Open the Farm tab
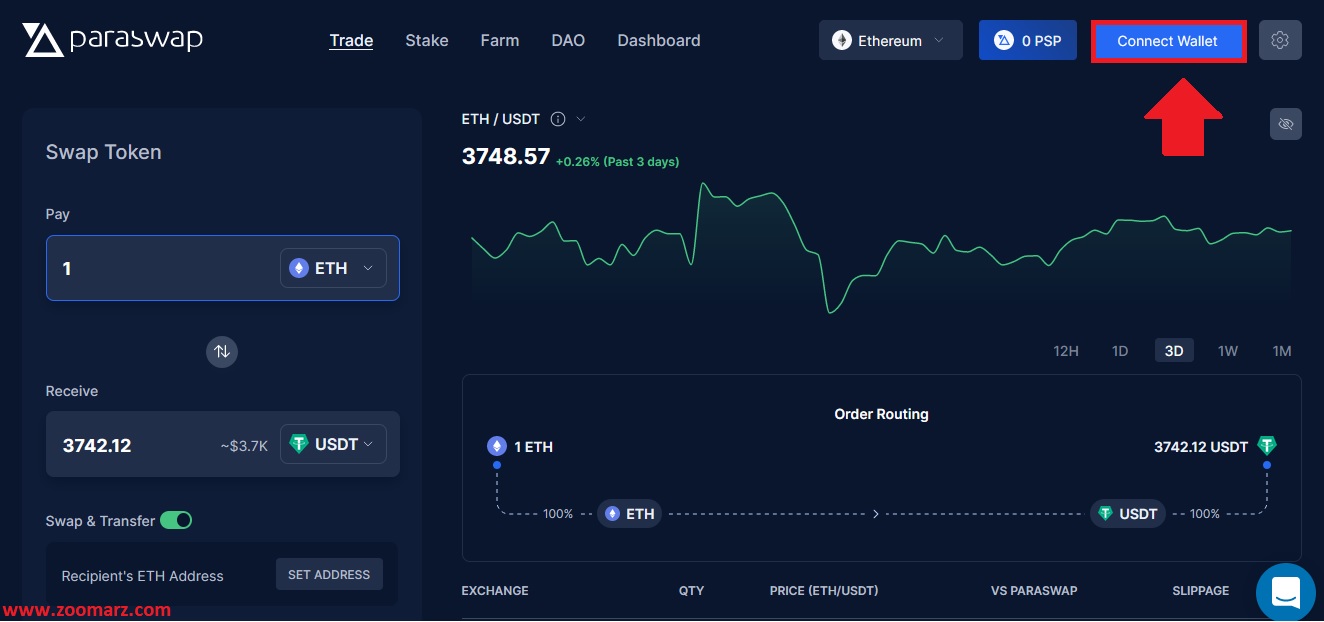This screenshot has height=622, width=1324. tap(500, 41)
